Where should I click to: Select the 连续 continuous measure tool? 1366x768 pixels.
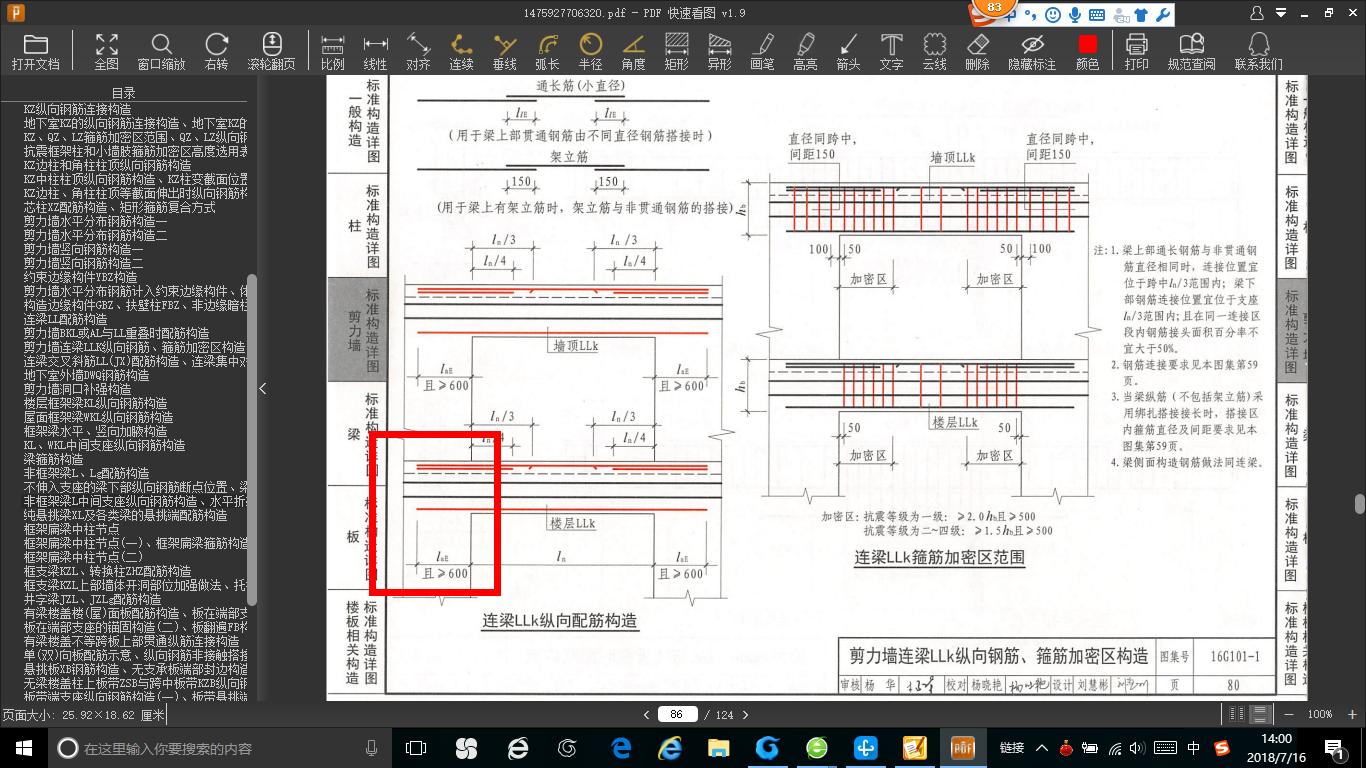[461, 51]
